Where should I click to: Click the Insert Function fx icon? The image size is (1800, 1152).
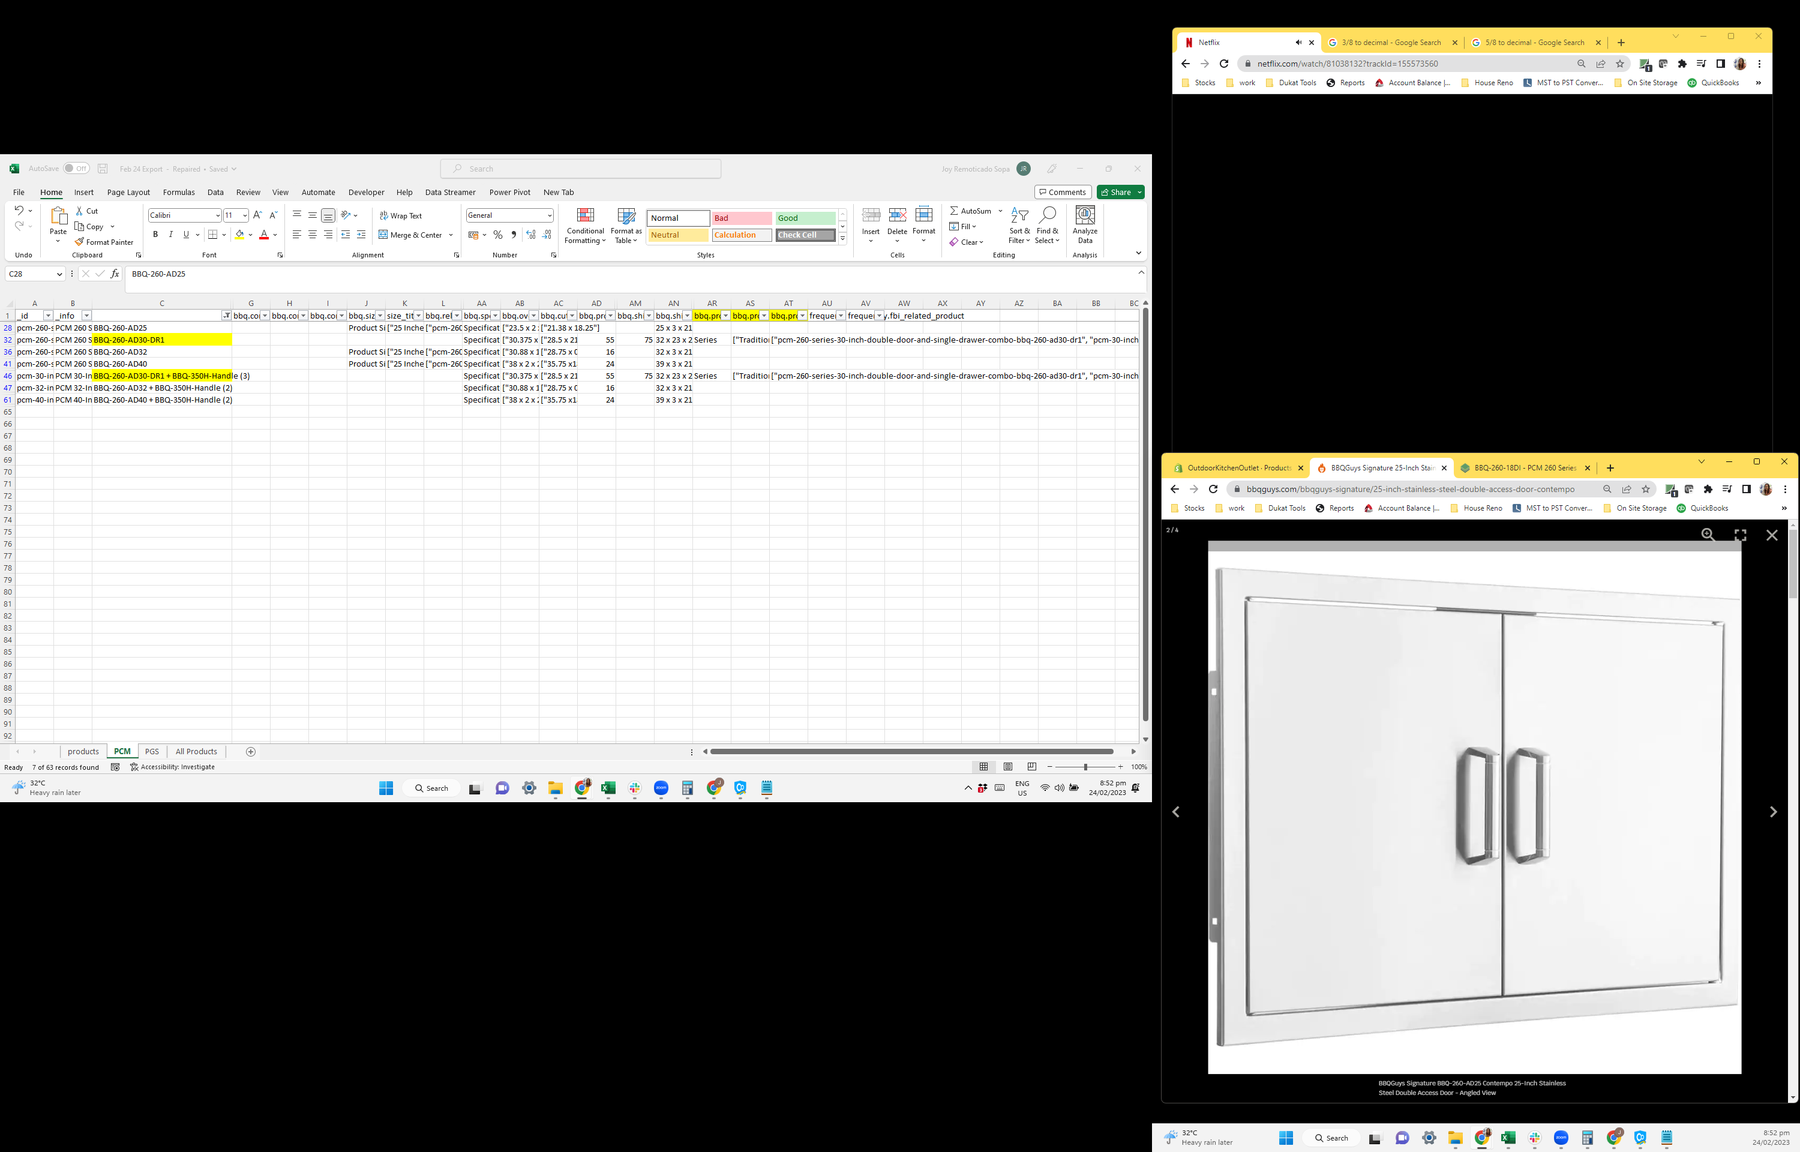tap(115, 274)
